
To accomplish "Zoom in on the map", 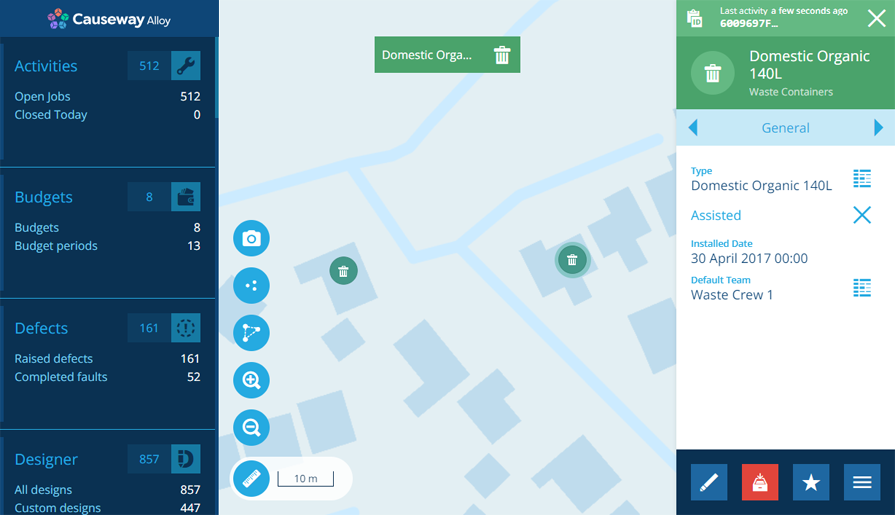I will click(x=251, y=380).
